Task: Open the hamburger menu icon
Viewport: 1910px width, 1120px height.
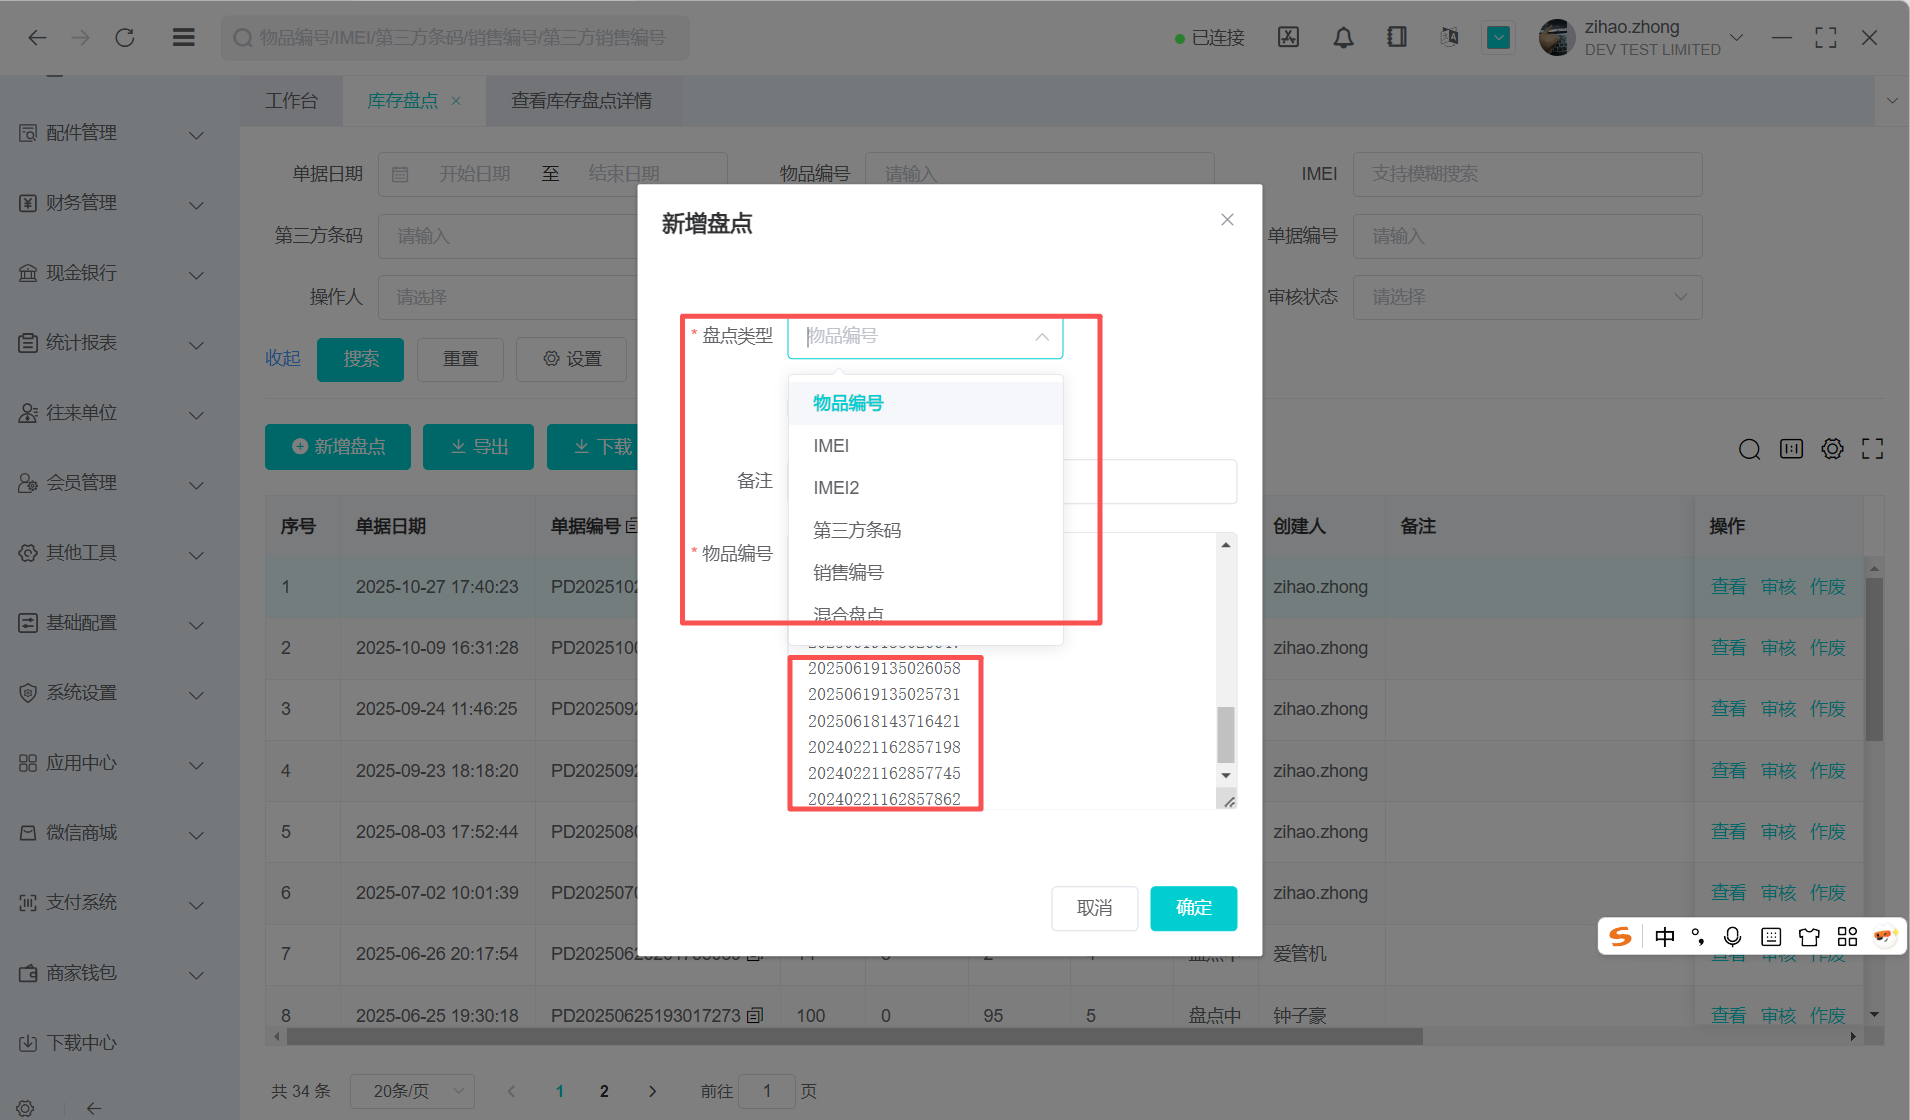Action: 183,38
